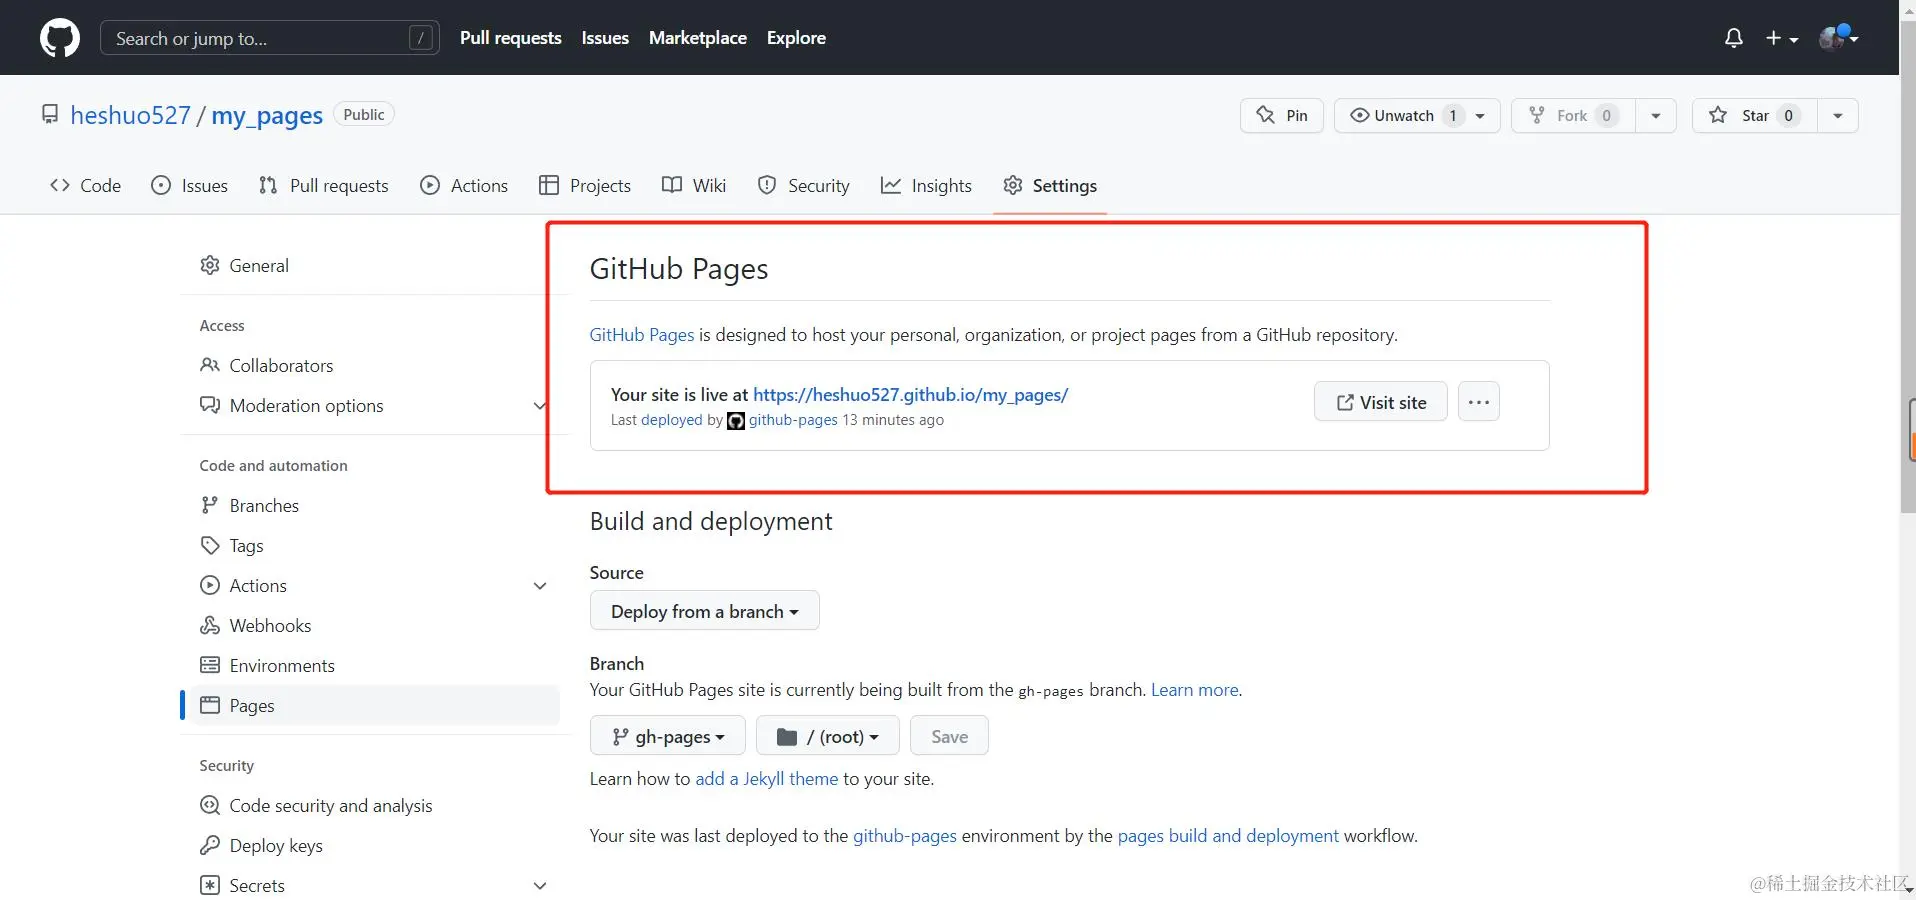Click the Visit site button
The height and width of the screenshot is (900, 1916).
coord(1380,402)
